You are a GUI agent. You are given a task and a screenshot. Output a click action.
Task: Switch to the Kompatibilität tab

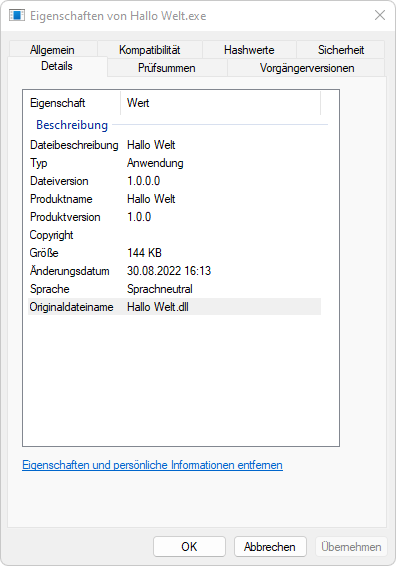pos(149,49)
